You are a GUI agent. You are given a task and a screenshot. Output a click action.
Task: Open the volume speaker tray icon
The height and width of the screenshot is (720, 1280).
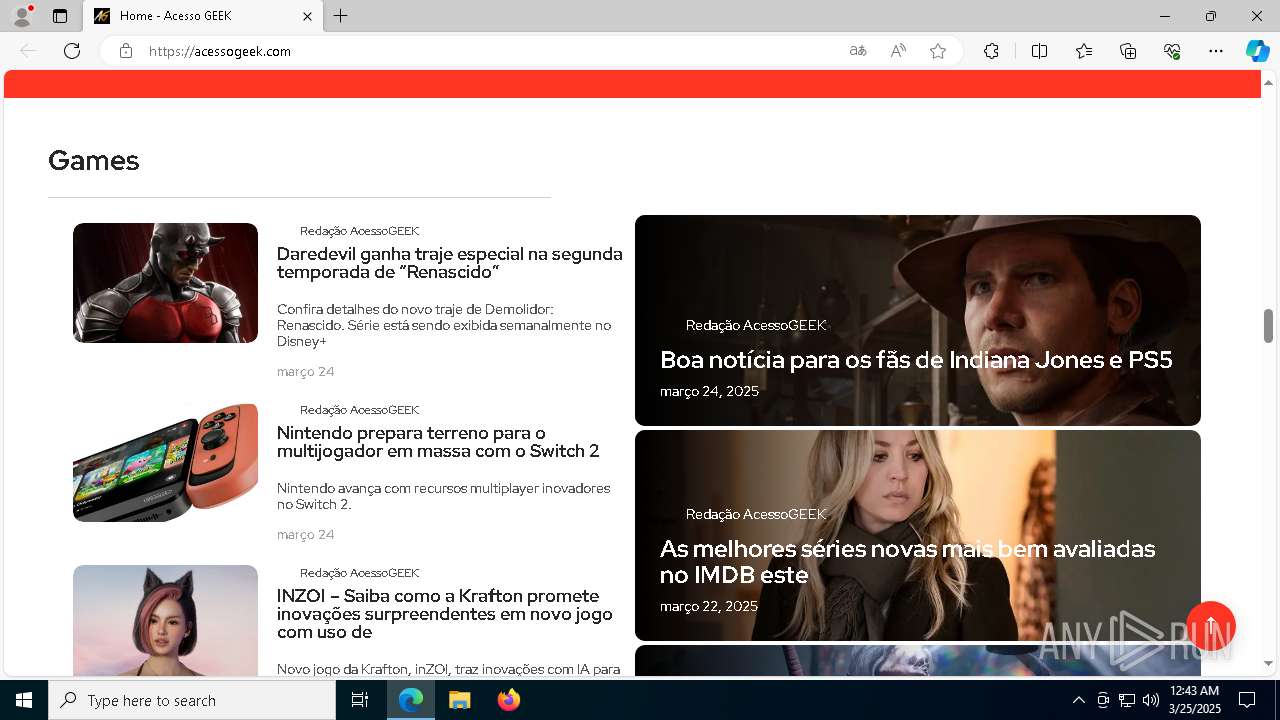[x=1151, y=700]
